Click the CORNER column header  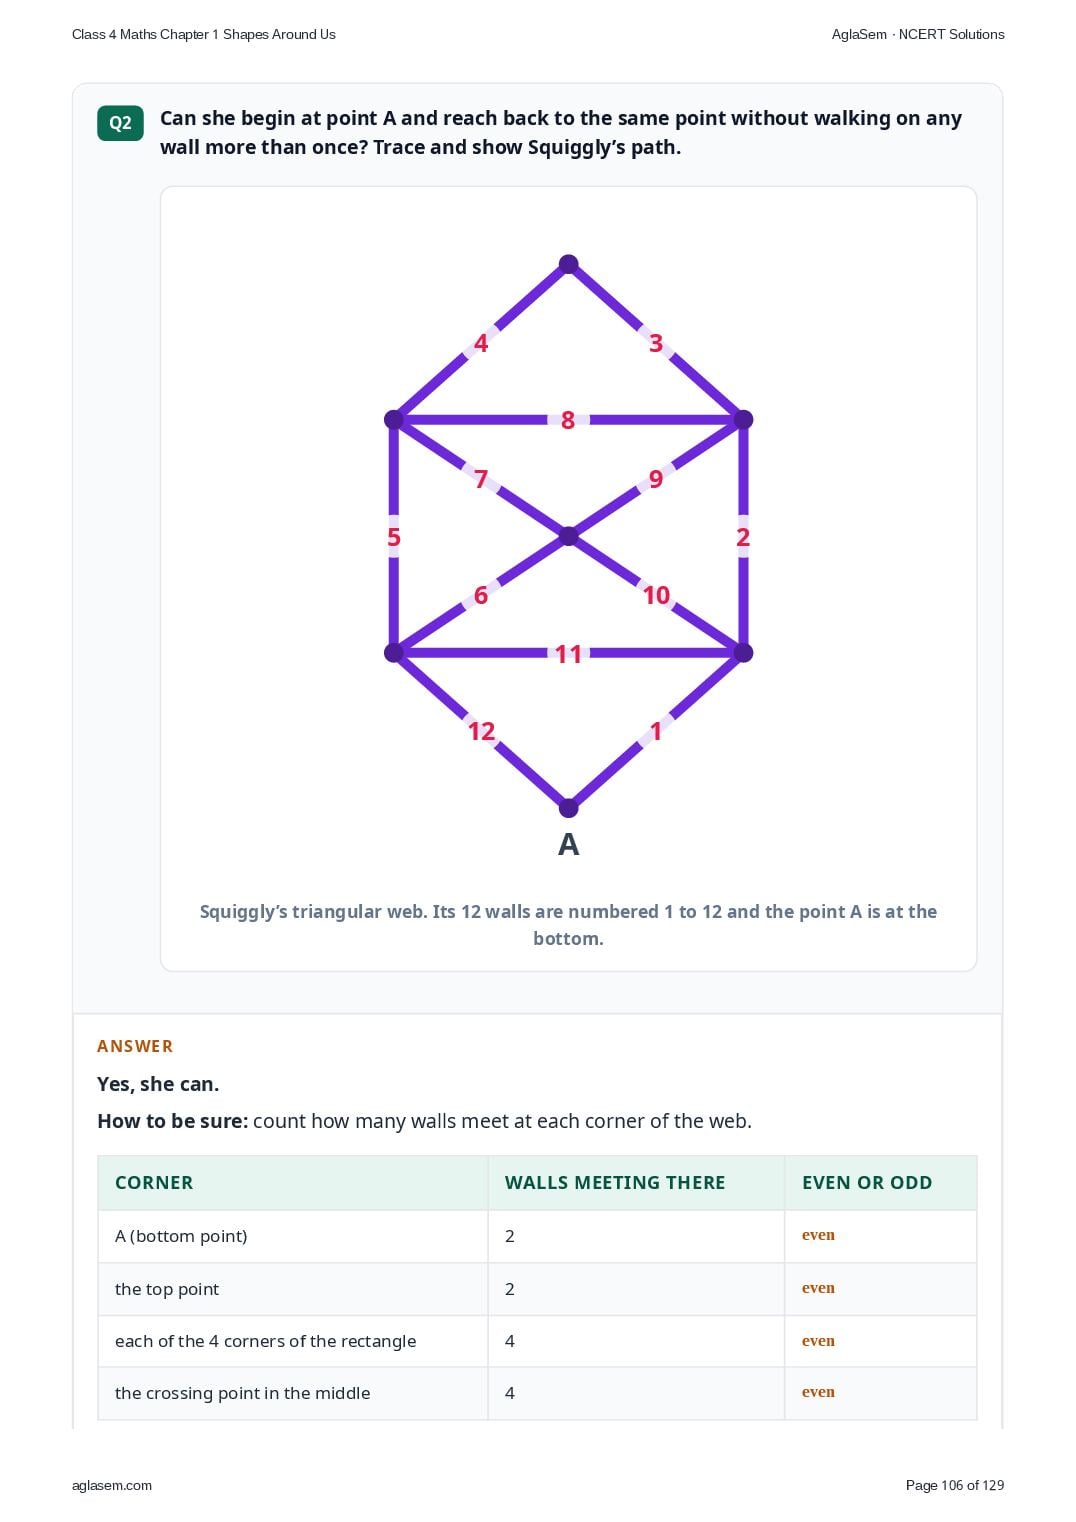point(154,1183)
